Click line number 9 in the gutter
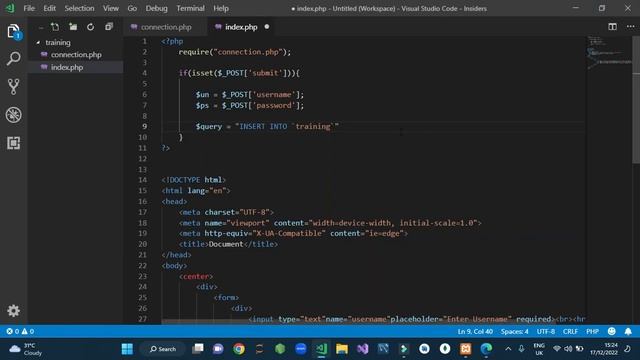Image resolution: width=640 pixels, height=360 pixels. tap(144, 127)
